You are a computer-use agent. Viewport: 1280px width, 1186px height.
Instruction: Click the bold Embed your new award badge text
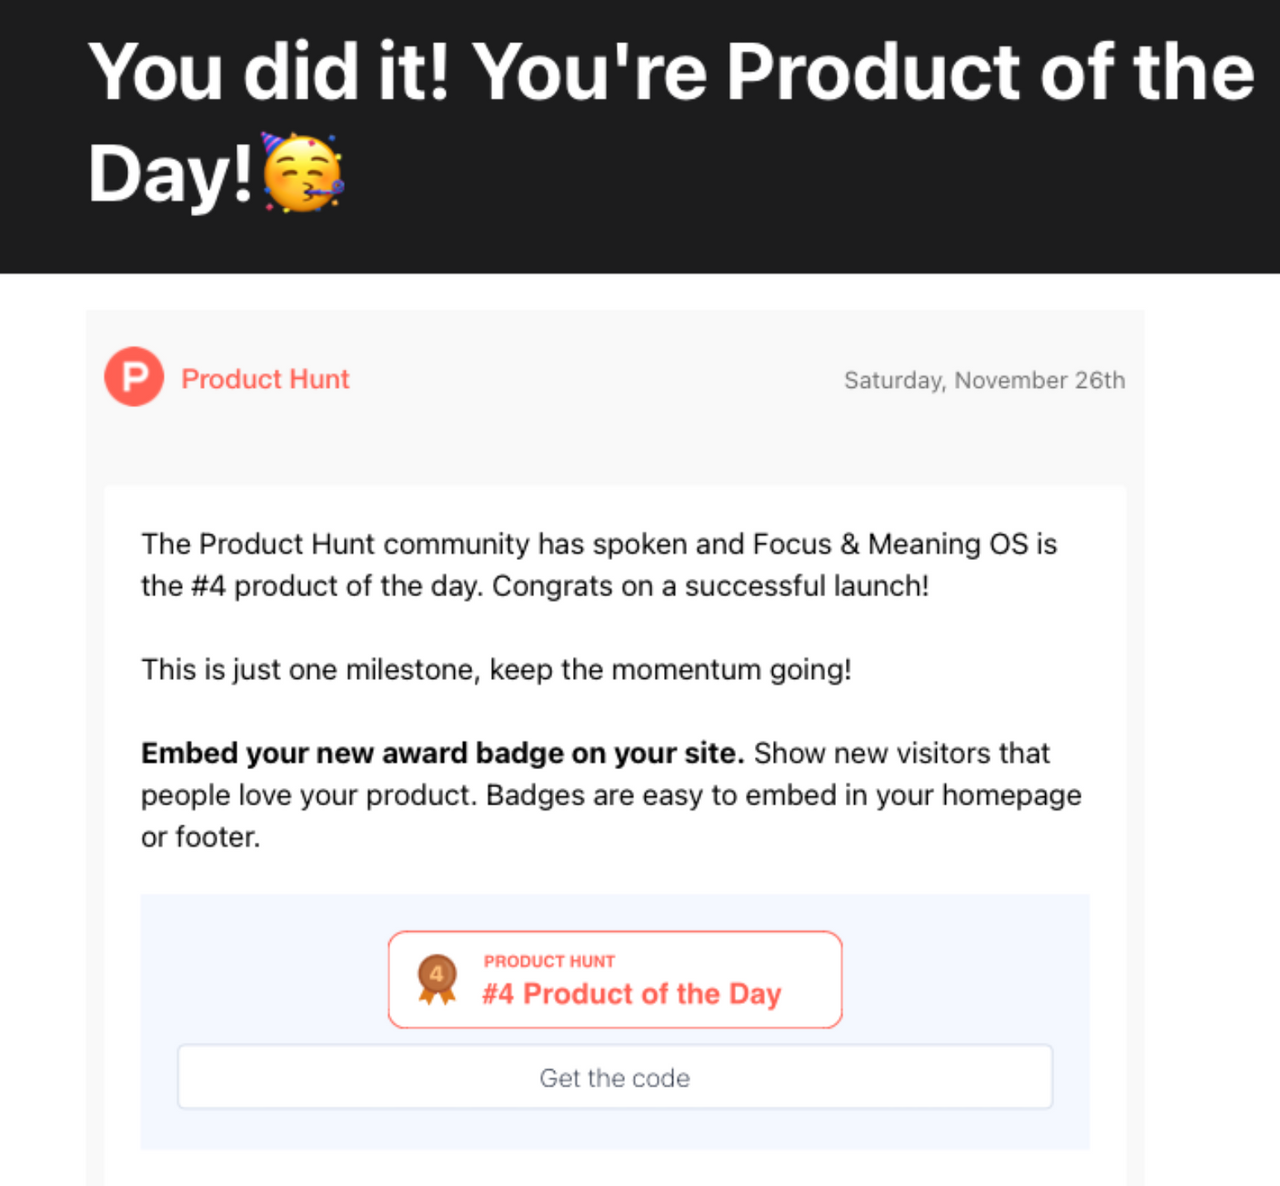pos(442,753)
